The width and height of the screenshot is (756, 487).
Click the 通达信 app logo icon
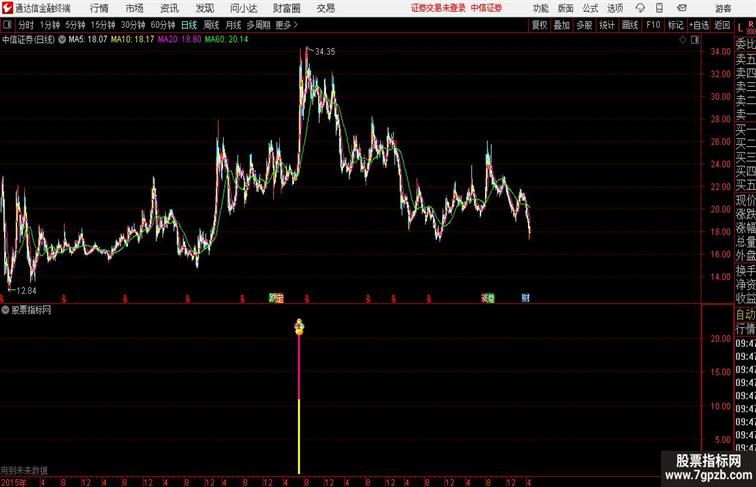(7, 8)
